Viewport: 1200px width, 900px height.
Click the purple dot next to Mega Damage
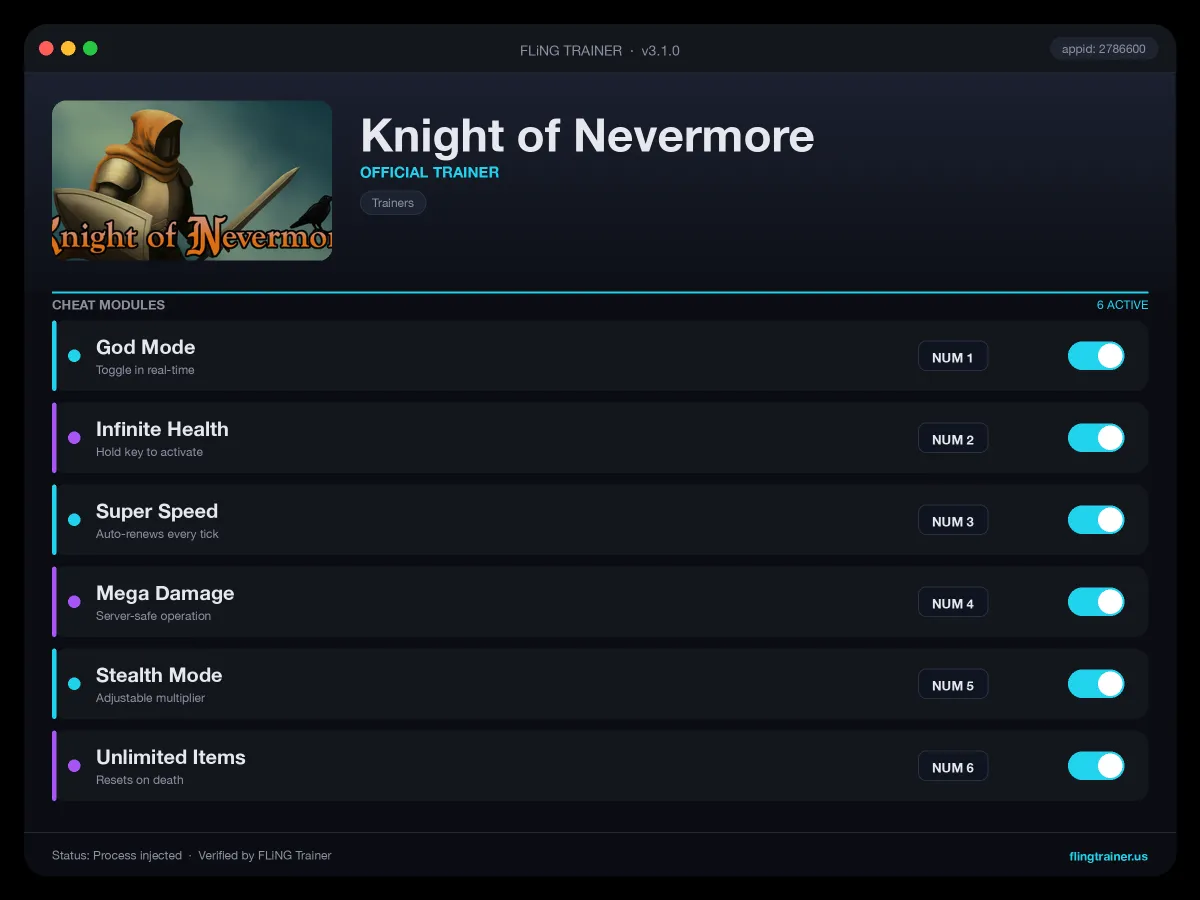tap(74, 602)
